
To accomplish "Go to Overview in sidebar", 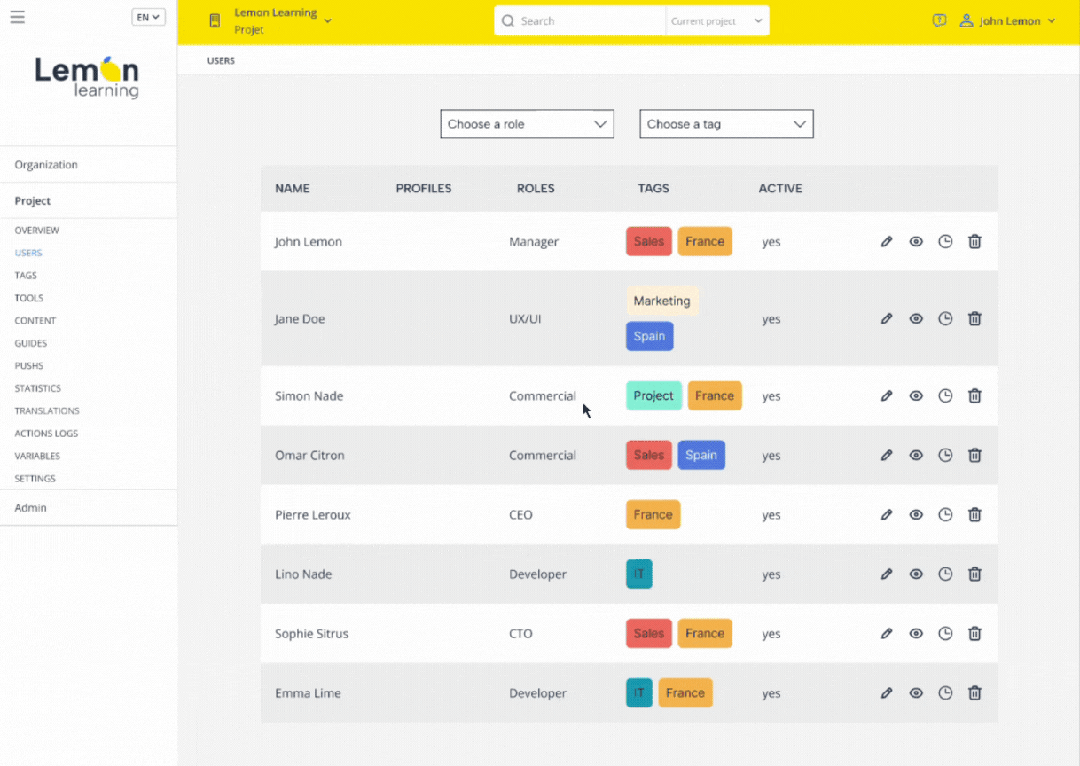I will (37, 230).
